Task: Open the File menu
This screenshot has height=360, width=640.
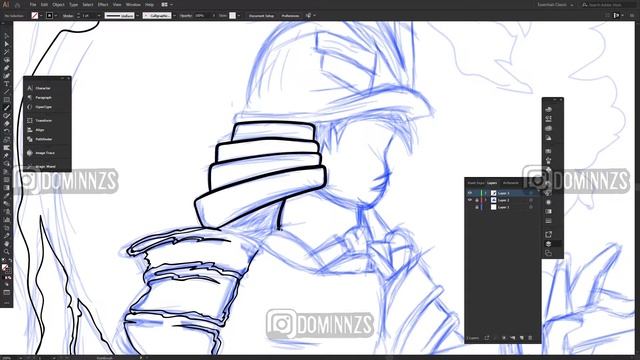Action: tap(33, 4)
